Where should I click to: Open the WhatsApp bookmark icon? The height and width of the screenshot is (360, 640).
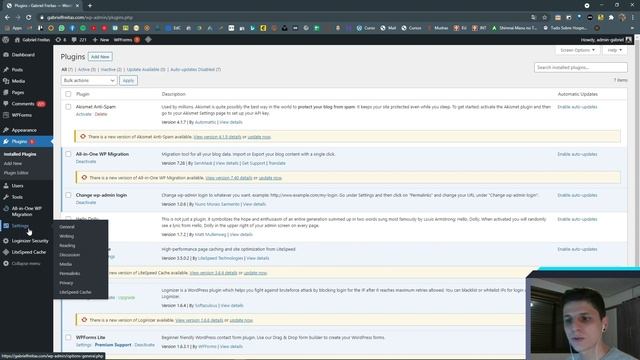(62, 28)
